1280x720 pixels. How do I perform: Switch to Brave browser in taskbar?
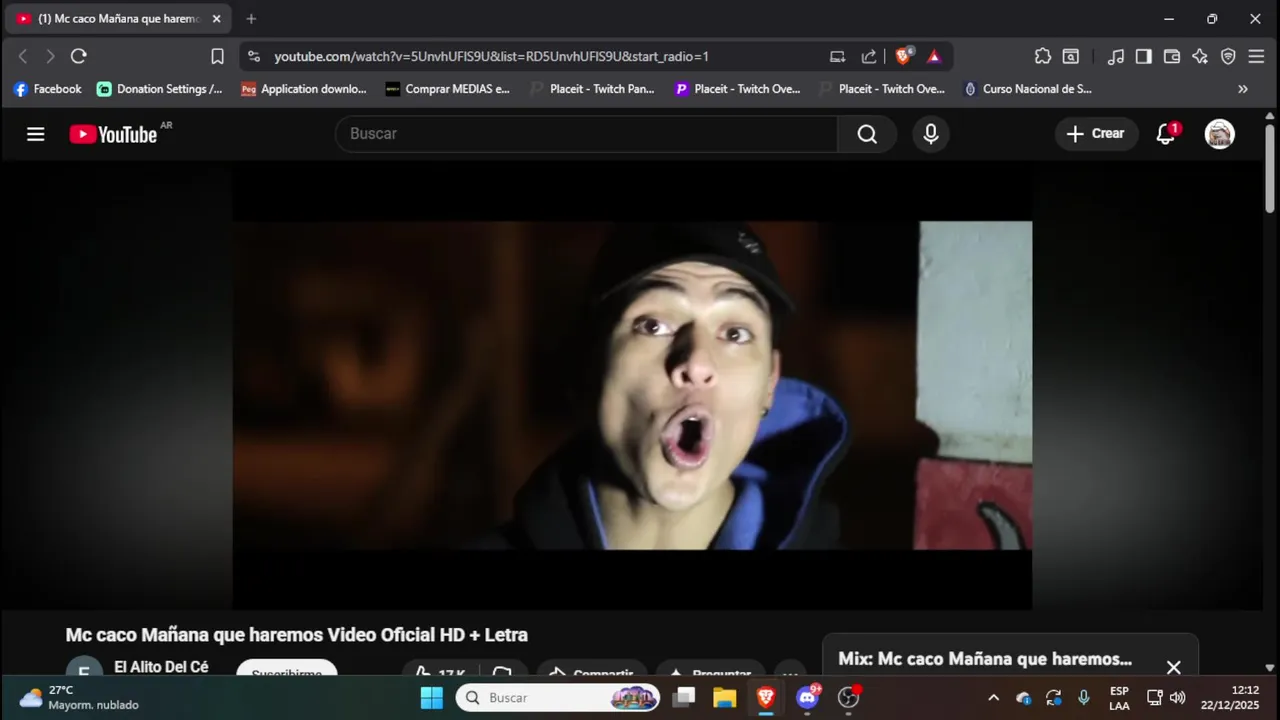pyautogui.click(x=766, y=698)
